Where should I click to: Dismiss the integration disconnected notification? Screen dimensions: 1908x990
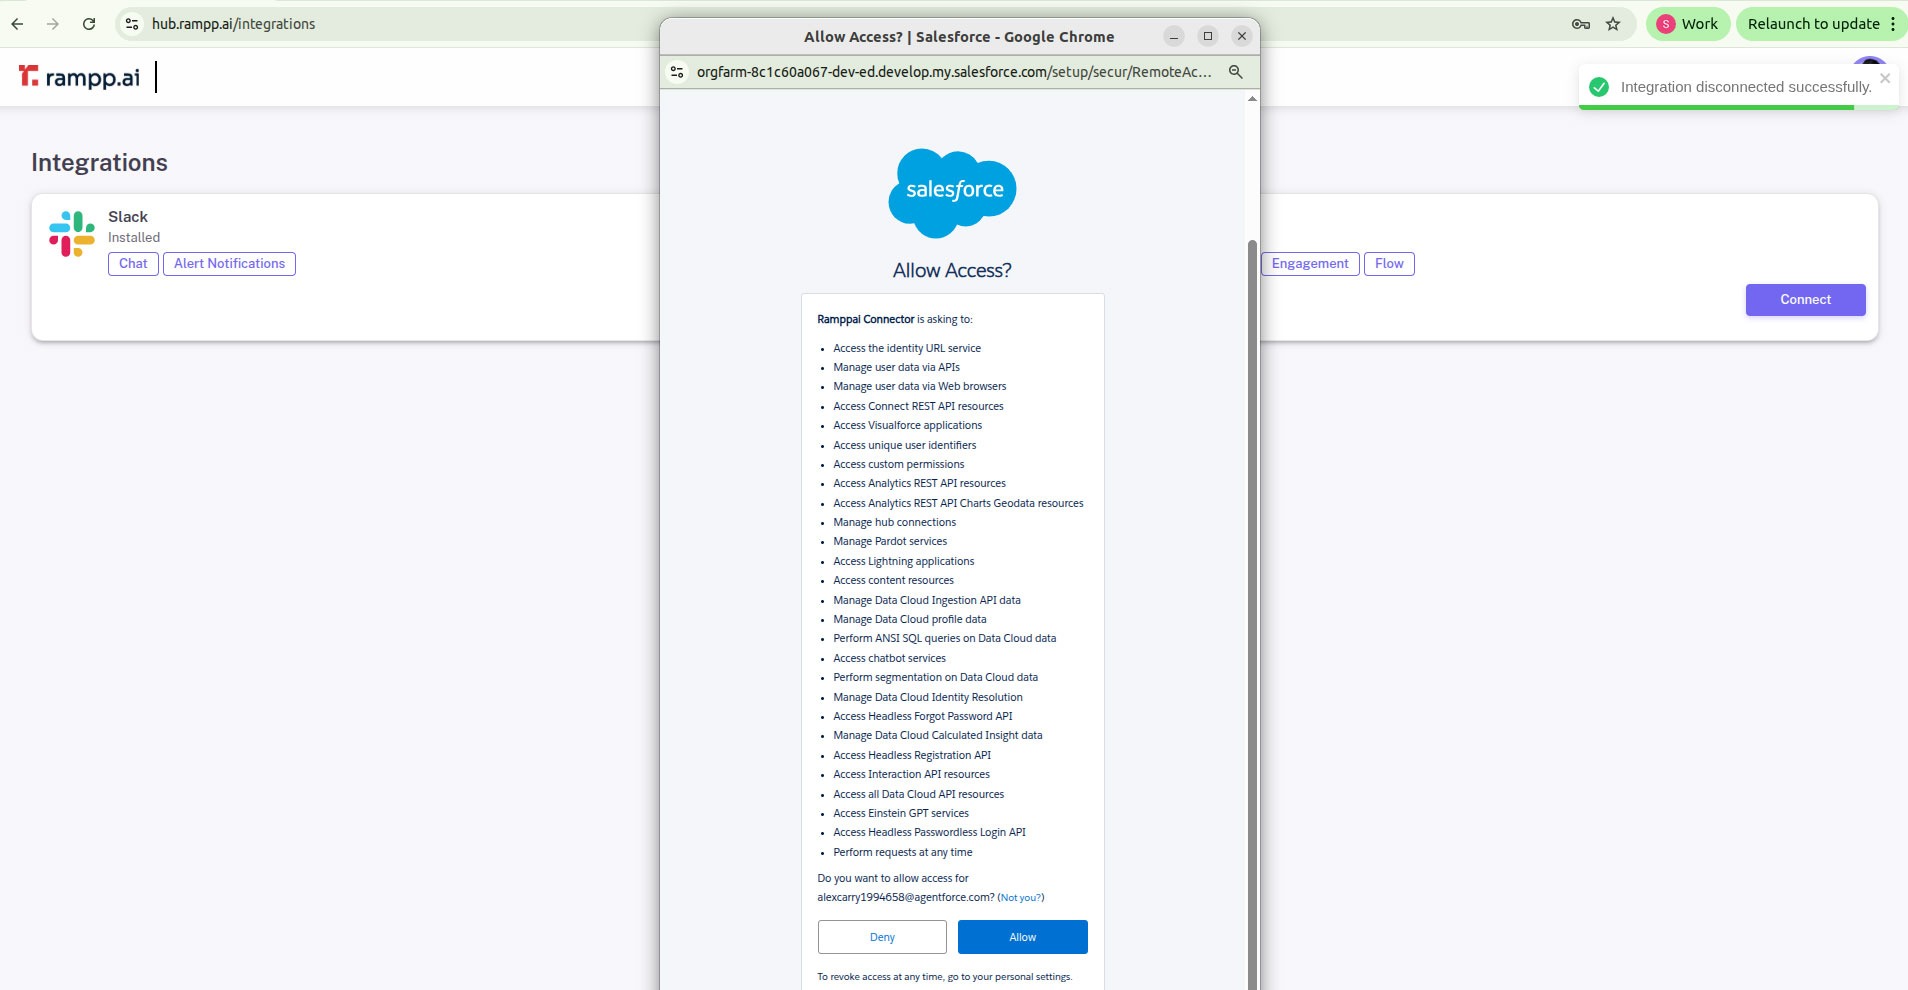(1884, 78)
